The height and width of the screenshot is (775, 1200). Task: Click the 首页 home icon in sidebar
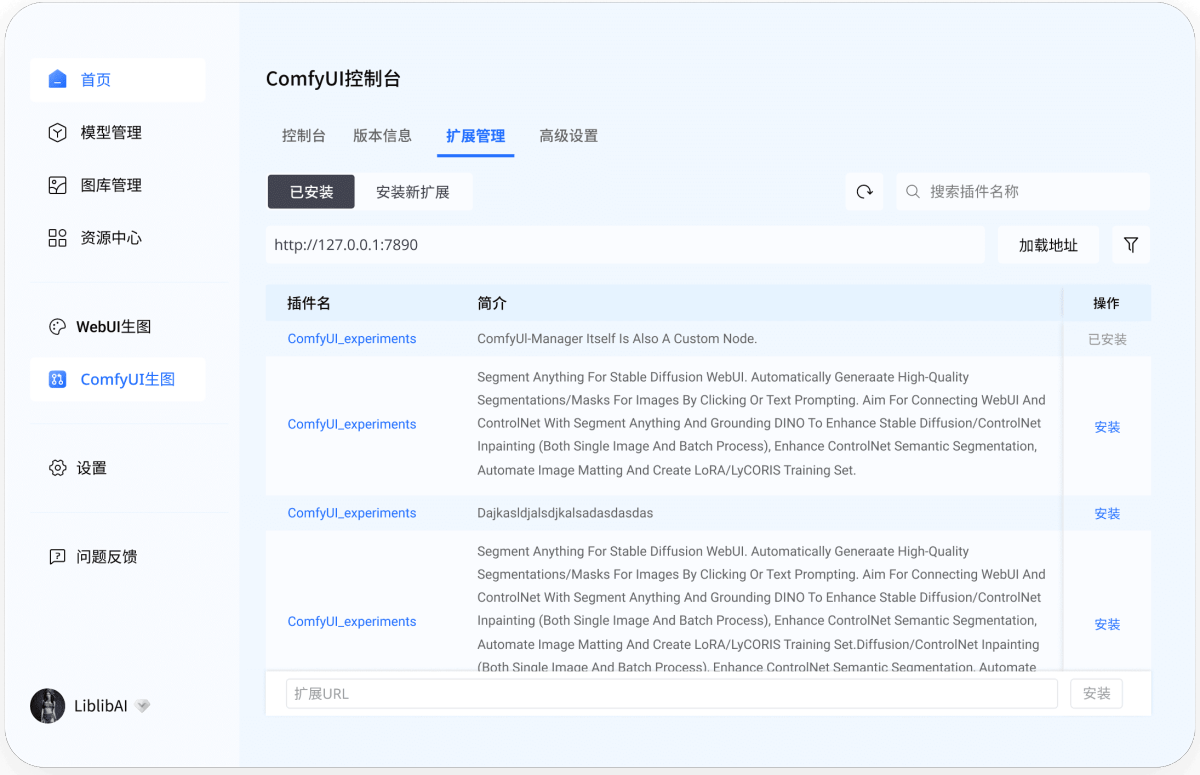58,79
